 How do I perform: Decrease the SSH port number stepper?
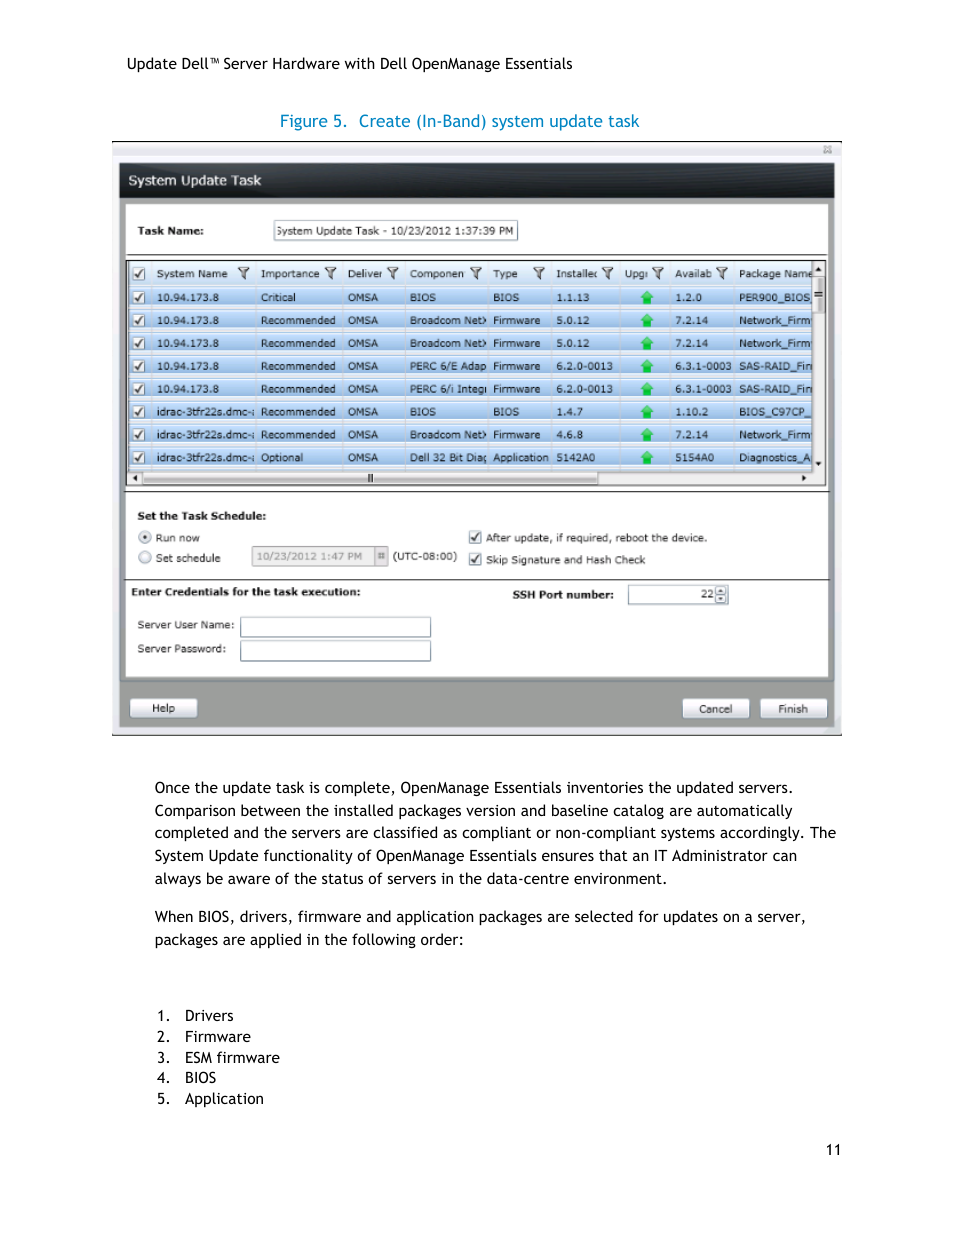[x=722, y=599]
